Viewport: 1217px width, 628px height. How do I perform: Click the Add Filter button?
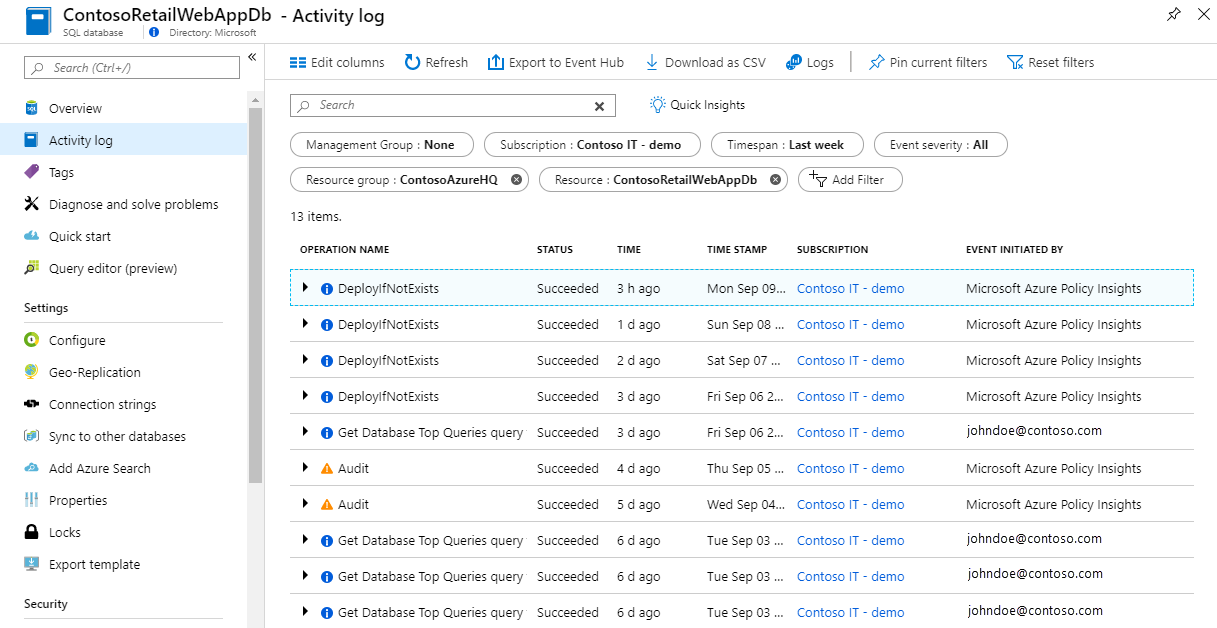(850, 180)
